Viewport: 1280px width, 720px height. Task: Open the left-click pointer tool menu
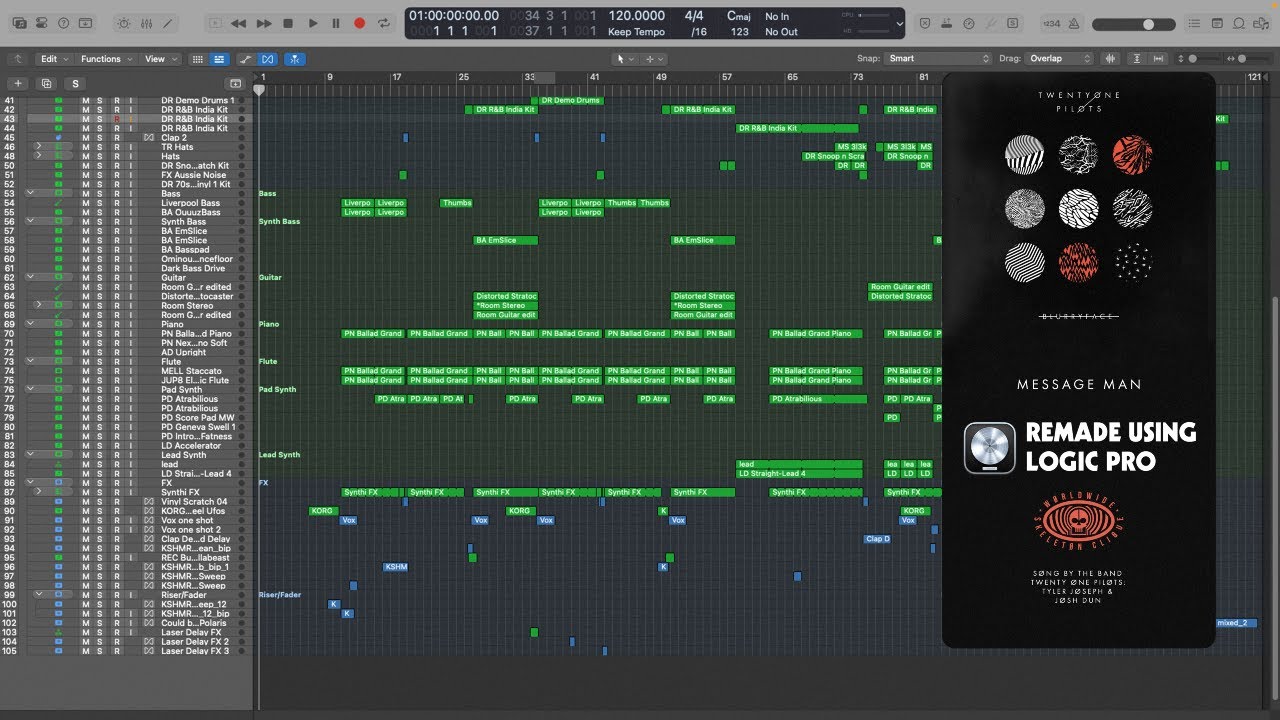pyautogui.click(x=625, y=59)
